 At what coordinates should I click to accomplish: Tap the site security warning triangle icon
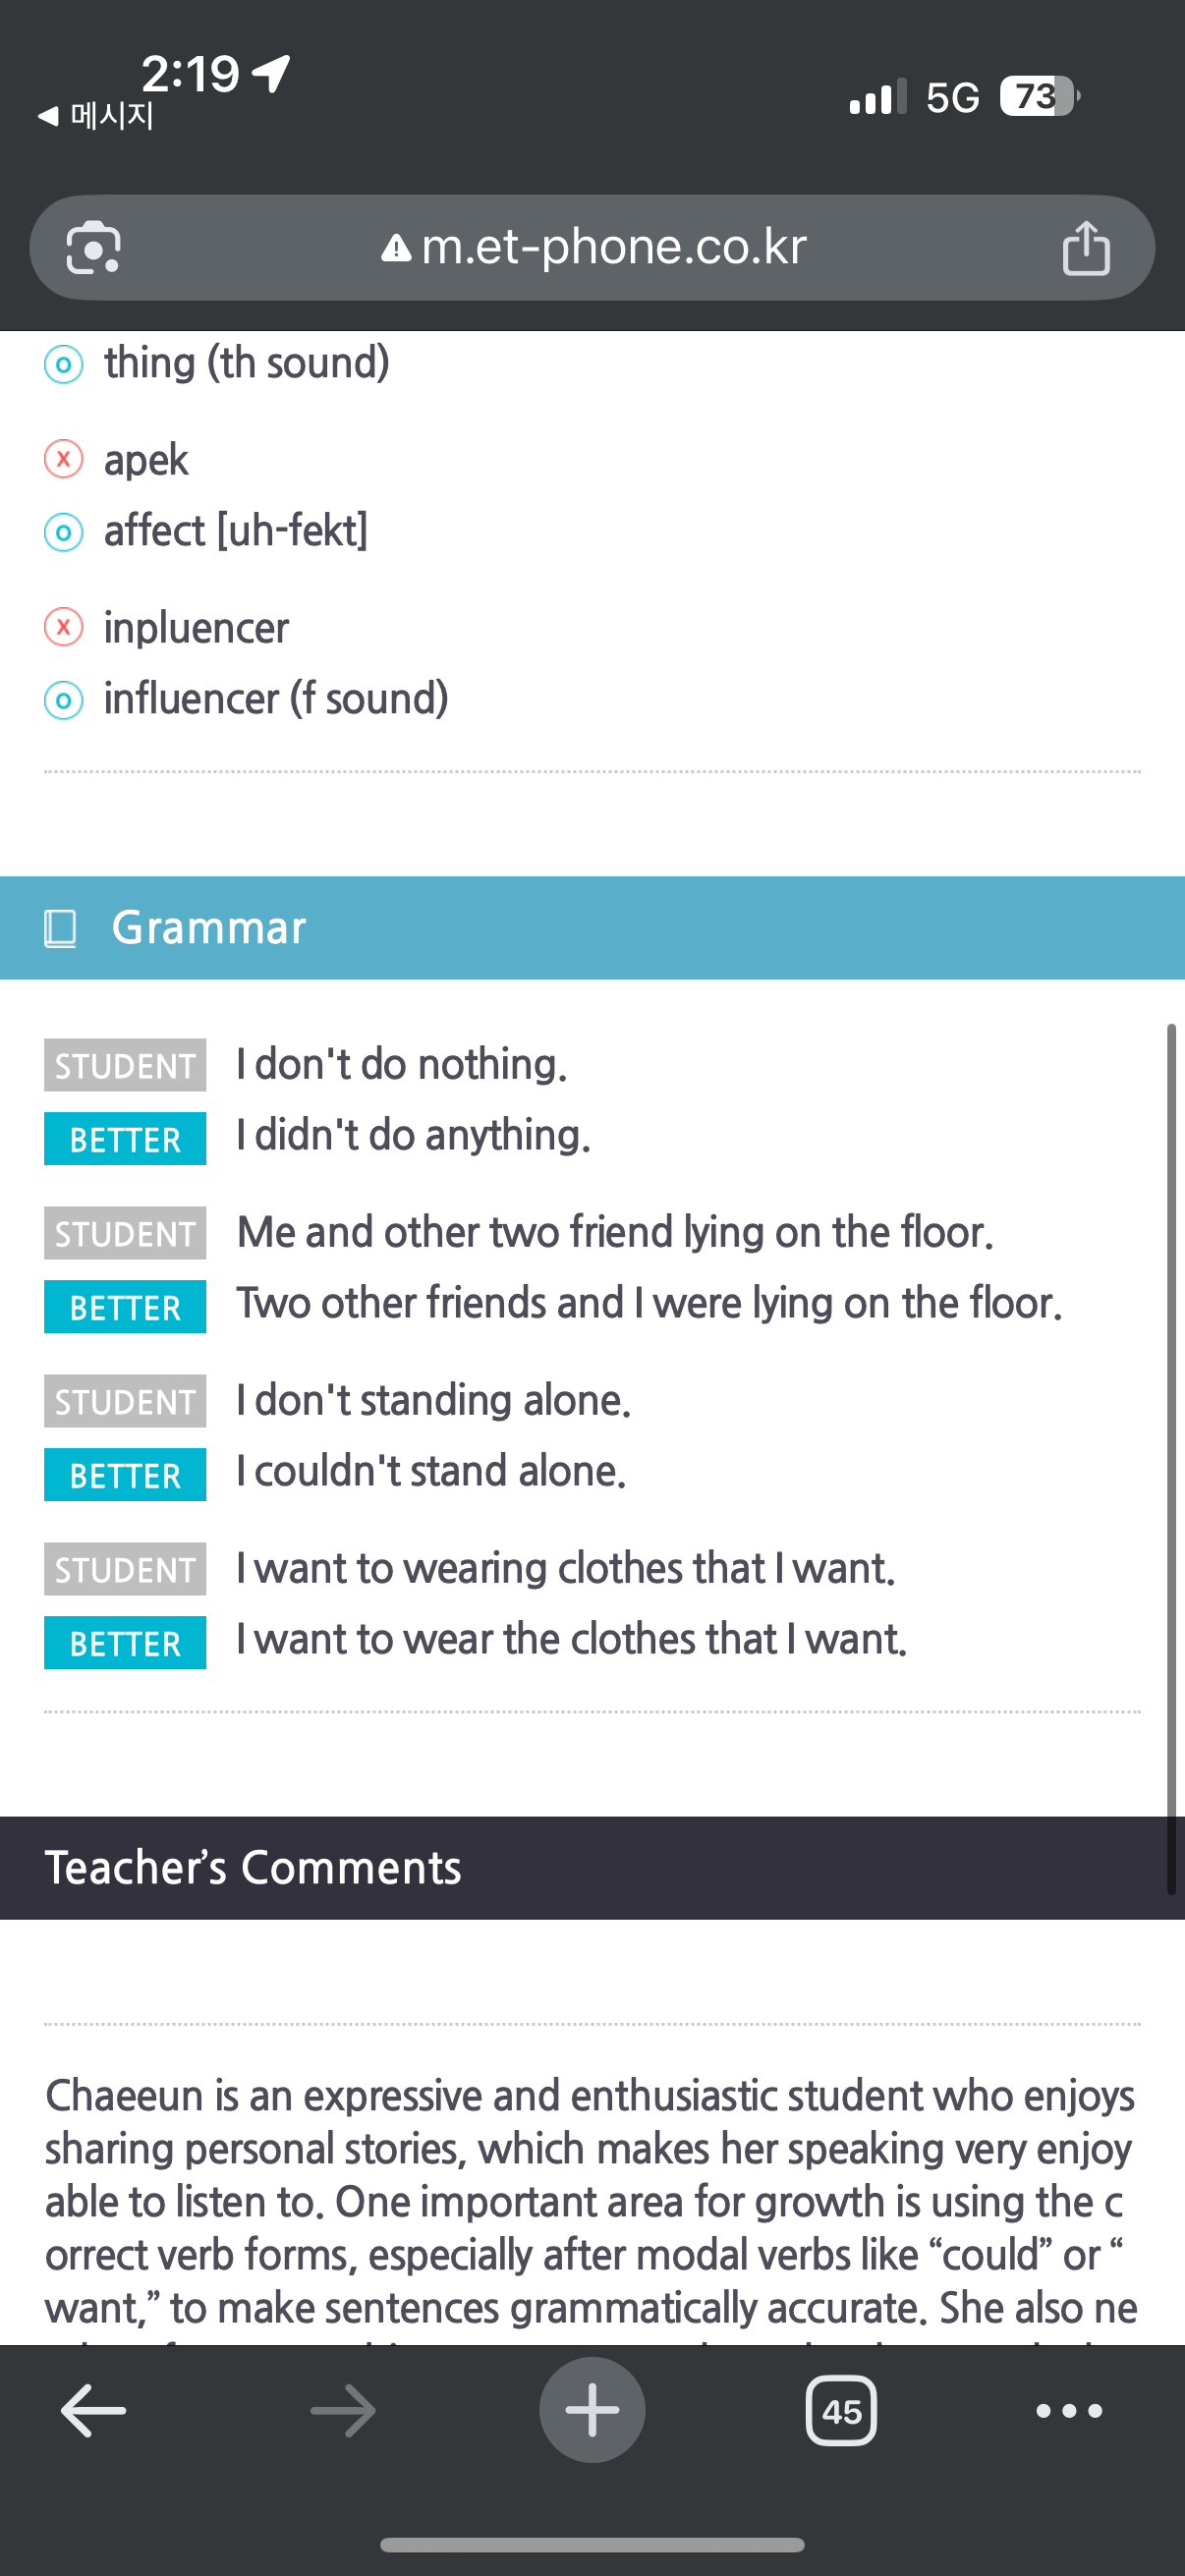tap(396, 248)
